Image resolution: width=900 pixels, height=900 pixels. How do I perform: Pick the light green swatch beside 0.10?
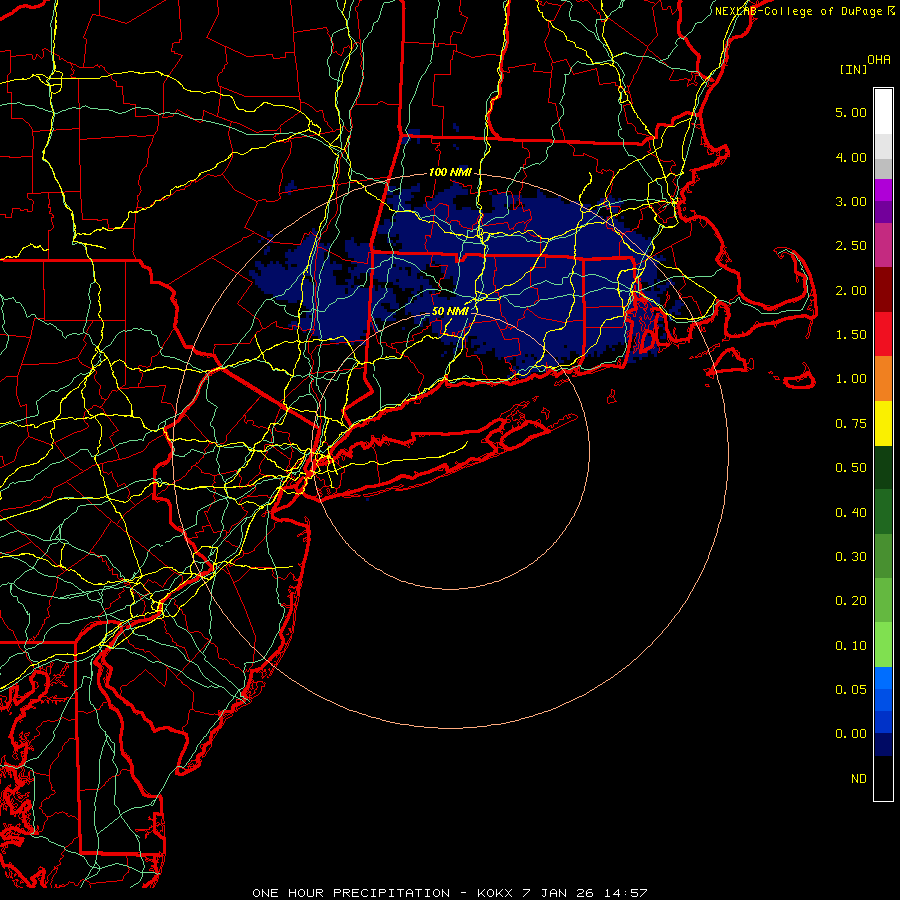pyautogui.click(x=883, y=645)
